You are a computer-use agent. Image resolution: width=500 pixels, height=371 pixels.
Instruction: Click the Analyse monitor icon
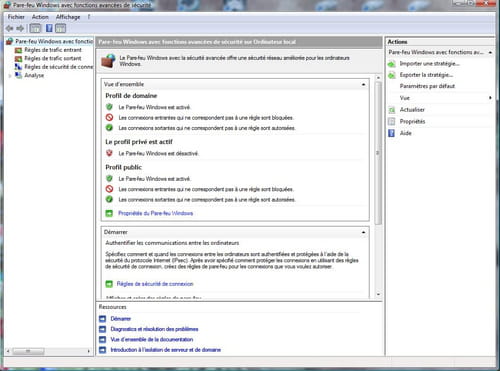[x=18, y=75]
